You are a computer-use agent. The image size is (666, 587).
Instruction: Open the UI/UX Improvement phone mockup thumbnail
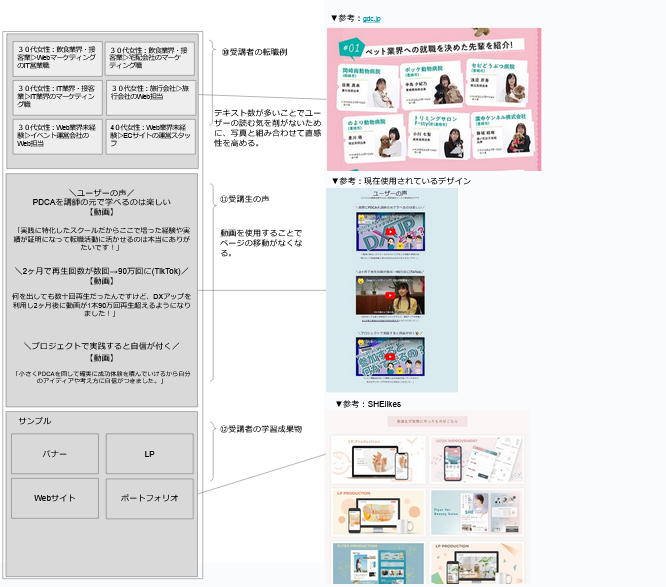pos(477,460)
